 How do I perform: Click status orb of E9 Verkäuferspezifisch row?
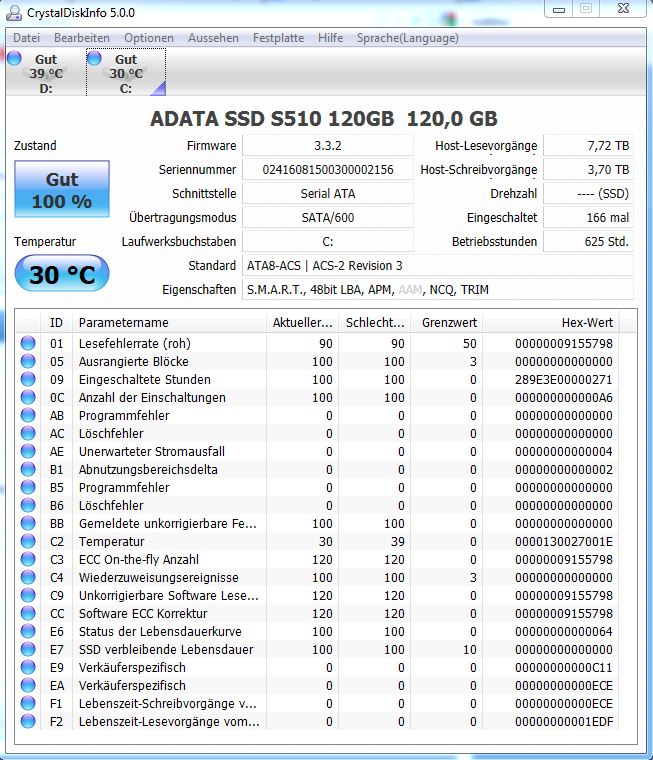pyautogui.click(x=28, y=667)
